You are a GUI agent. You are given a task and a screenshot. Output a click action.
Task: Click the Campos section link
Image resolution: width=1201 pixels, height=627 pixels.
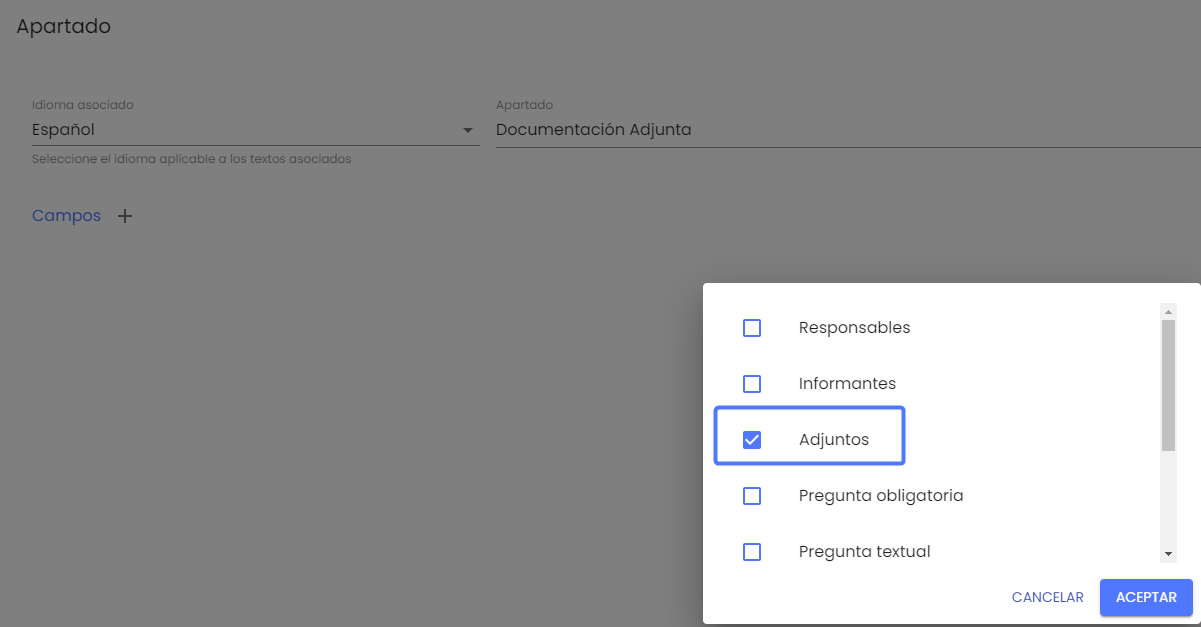[x=66, y=216]
